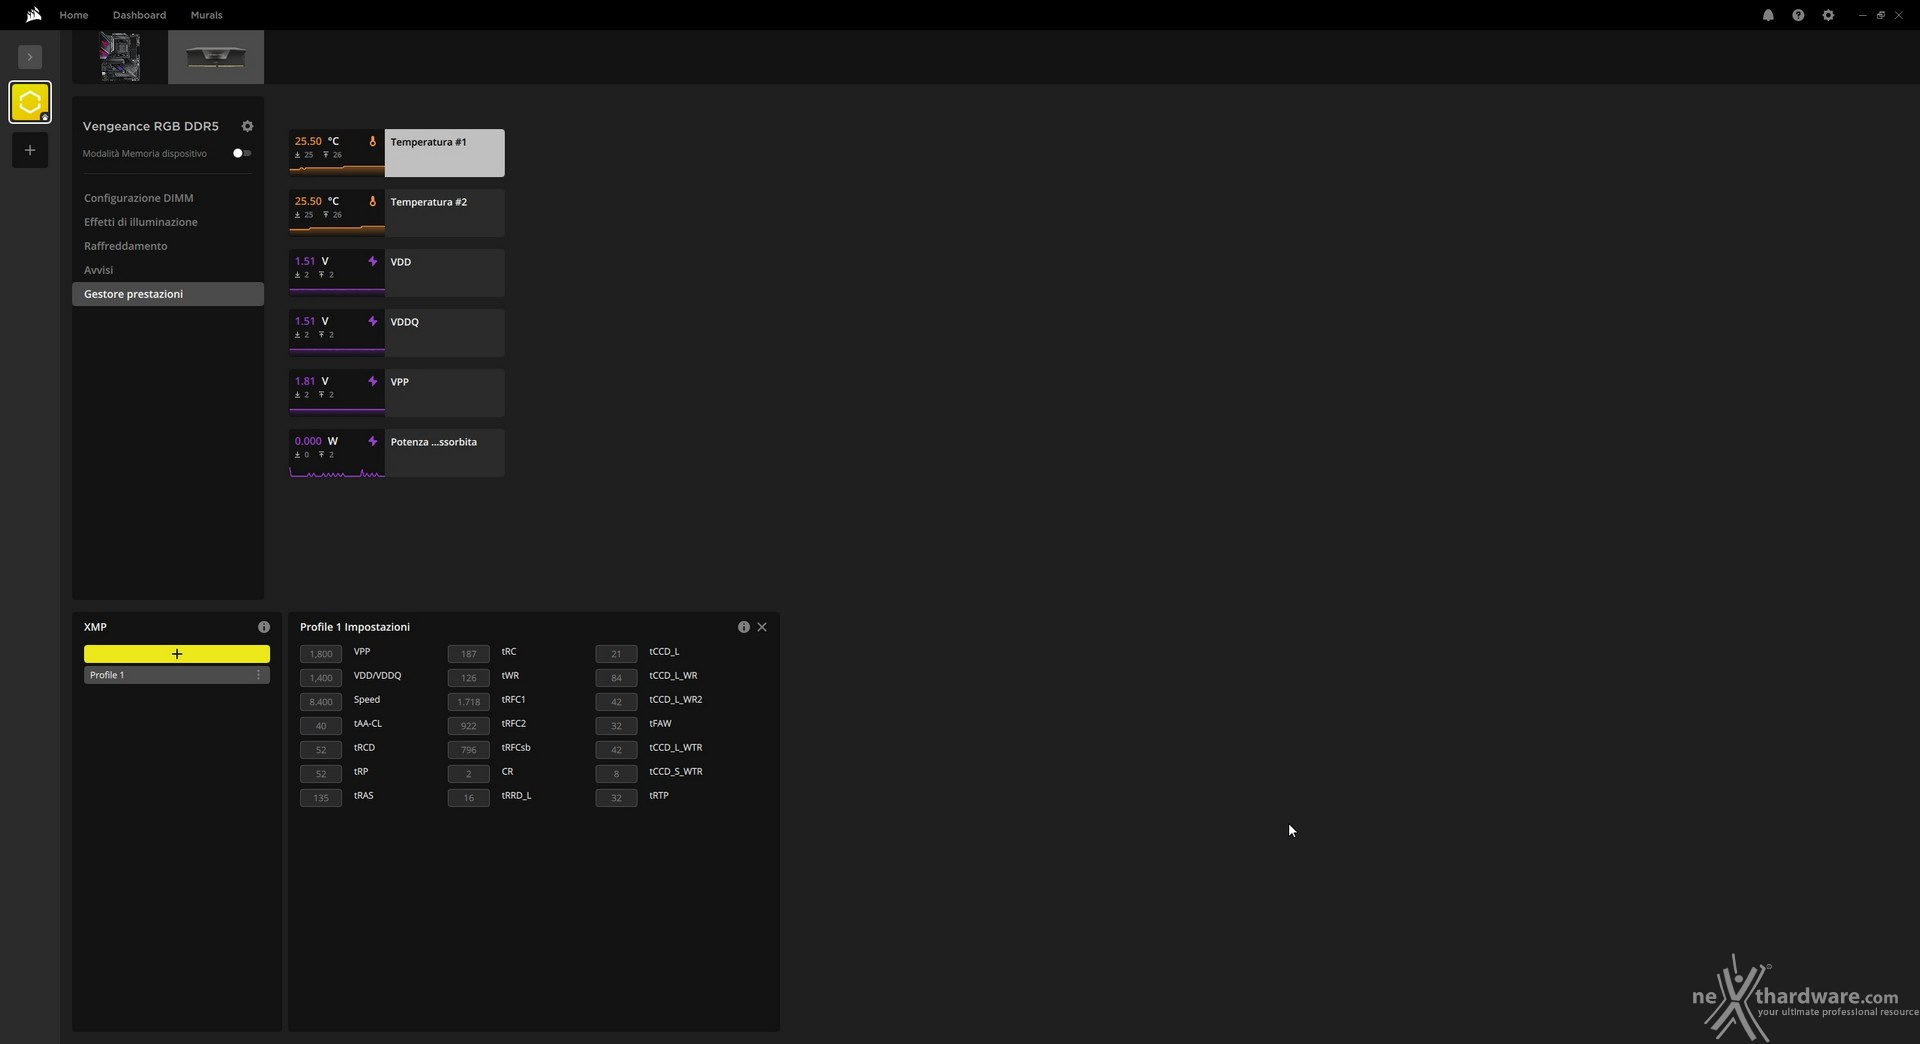Select the motherboard device thumbnail
Screen dimensions: 1920x1044
pos(120,57)
